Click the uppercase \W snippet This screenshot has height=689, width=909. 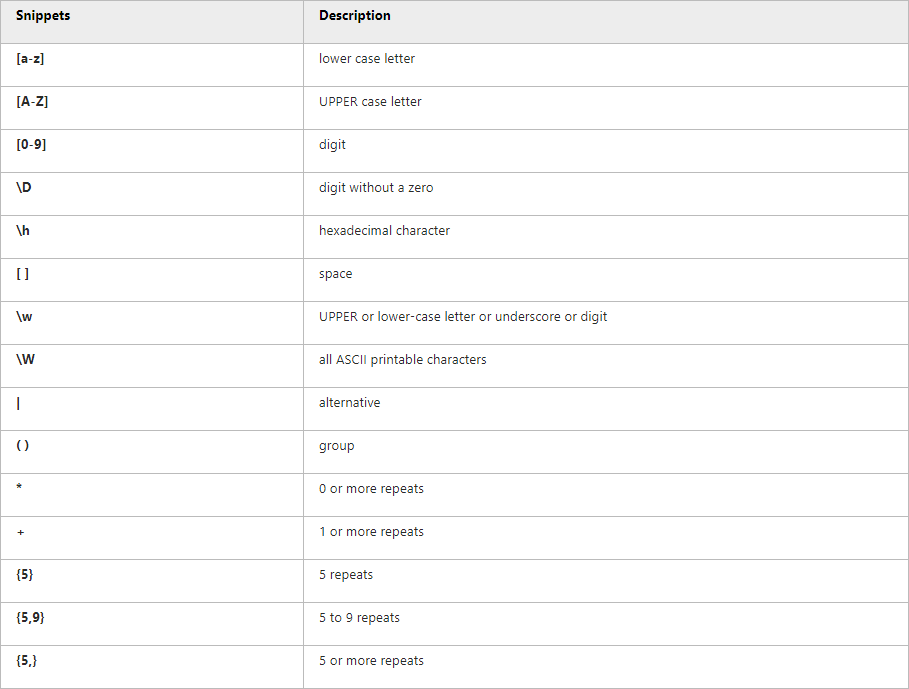point(26,359)
